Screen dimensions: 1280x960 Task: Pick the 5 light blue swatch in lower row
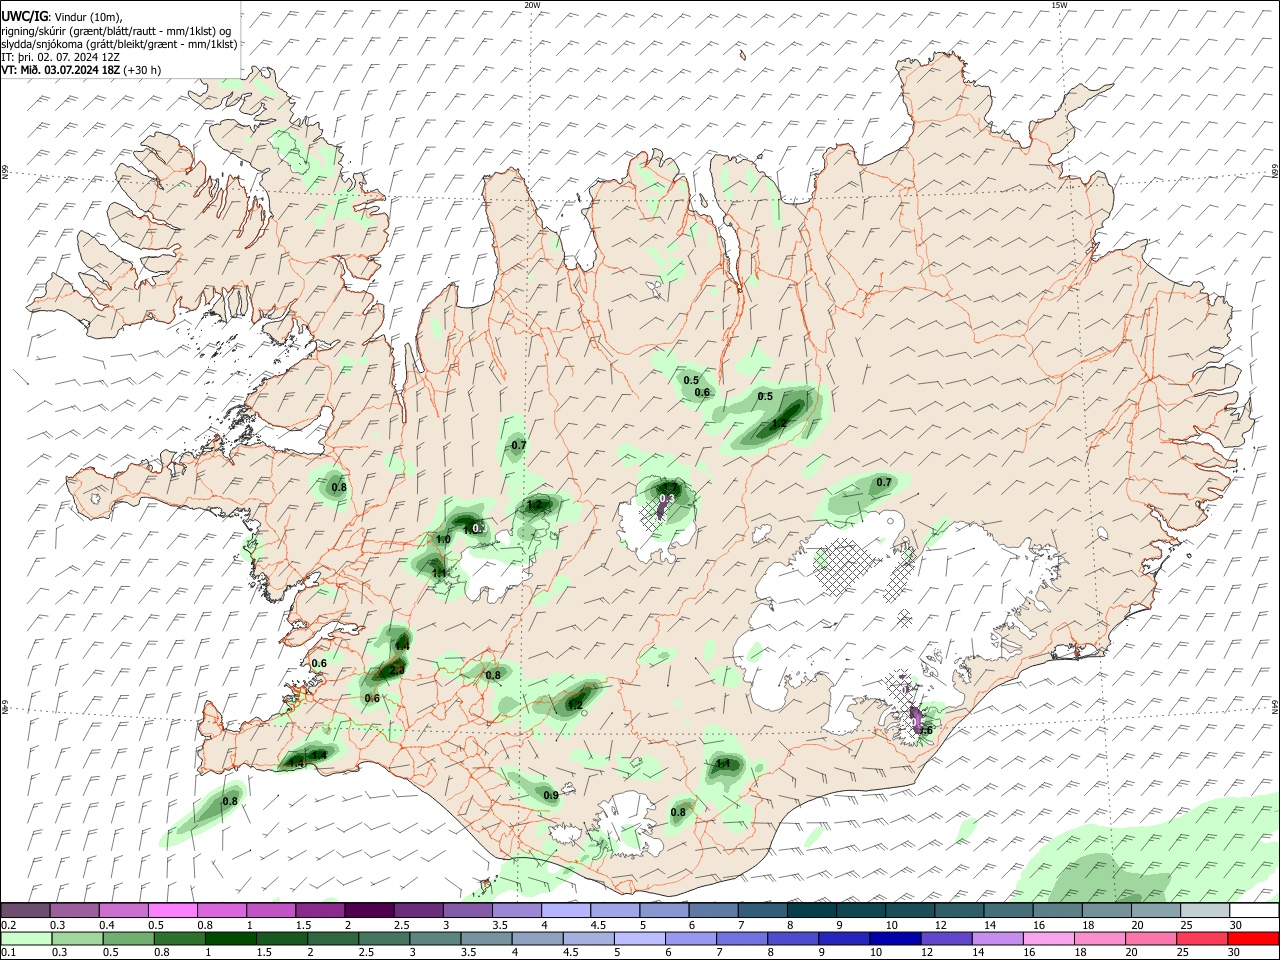[x=639, y=938]
